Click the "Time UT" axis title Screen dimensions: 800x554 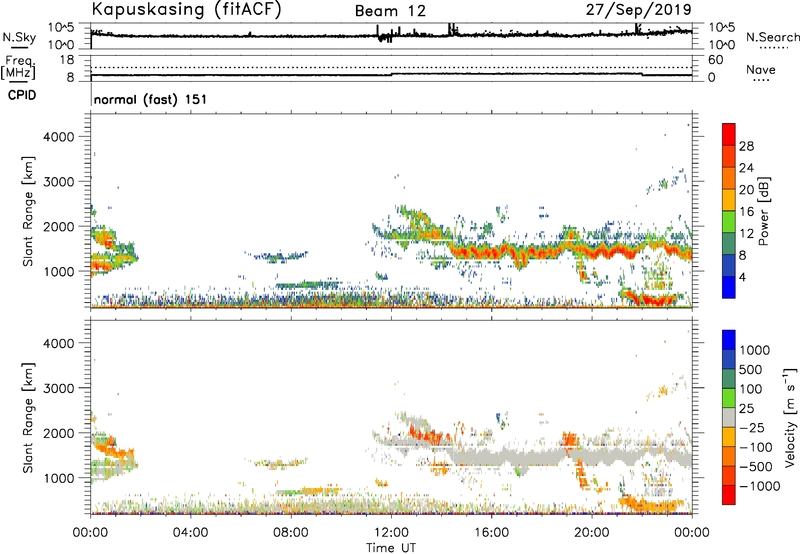coord(391,548)
